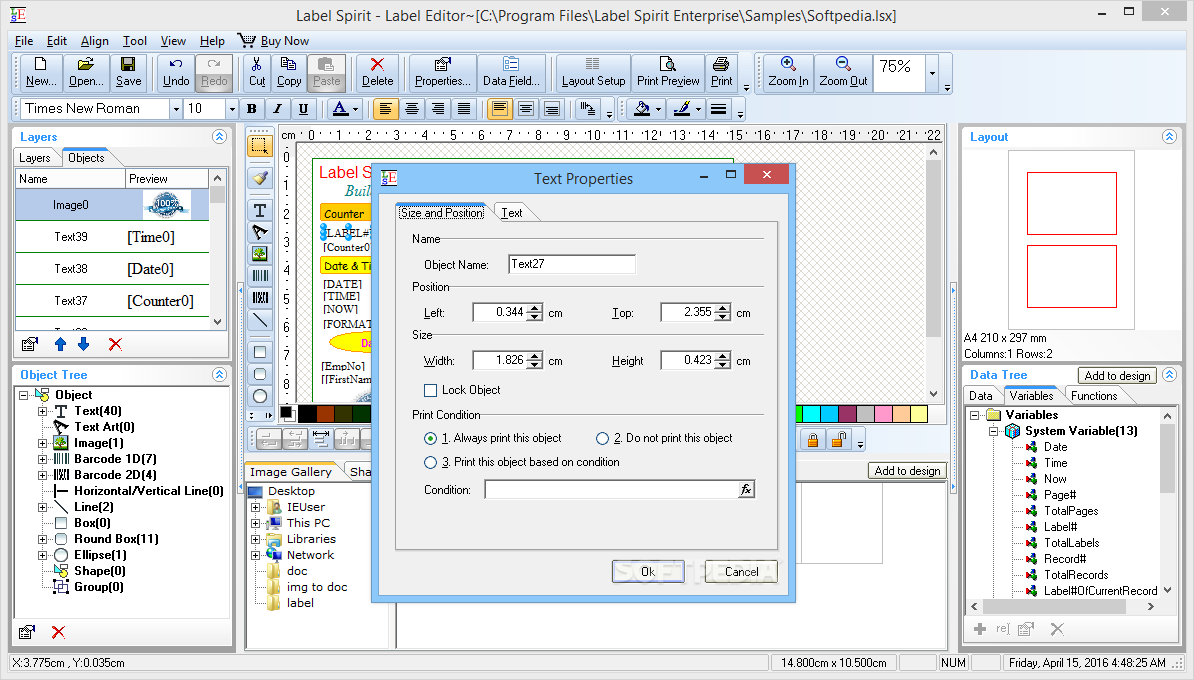The image size is (1194, 680).
Task: Open Layout Setup
Action: pyautogui.click(x=593, y=72)
